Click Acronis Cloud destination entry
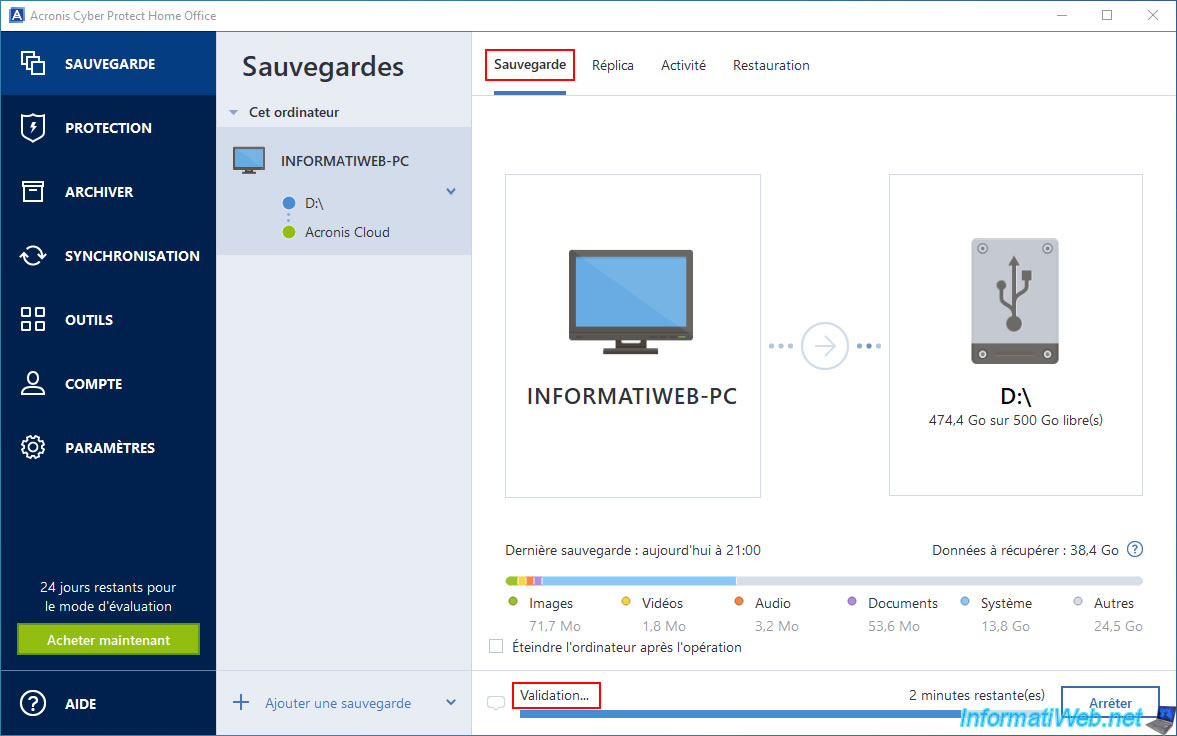1177x736 pixels. coord(347,232)
